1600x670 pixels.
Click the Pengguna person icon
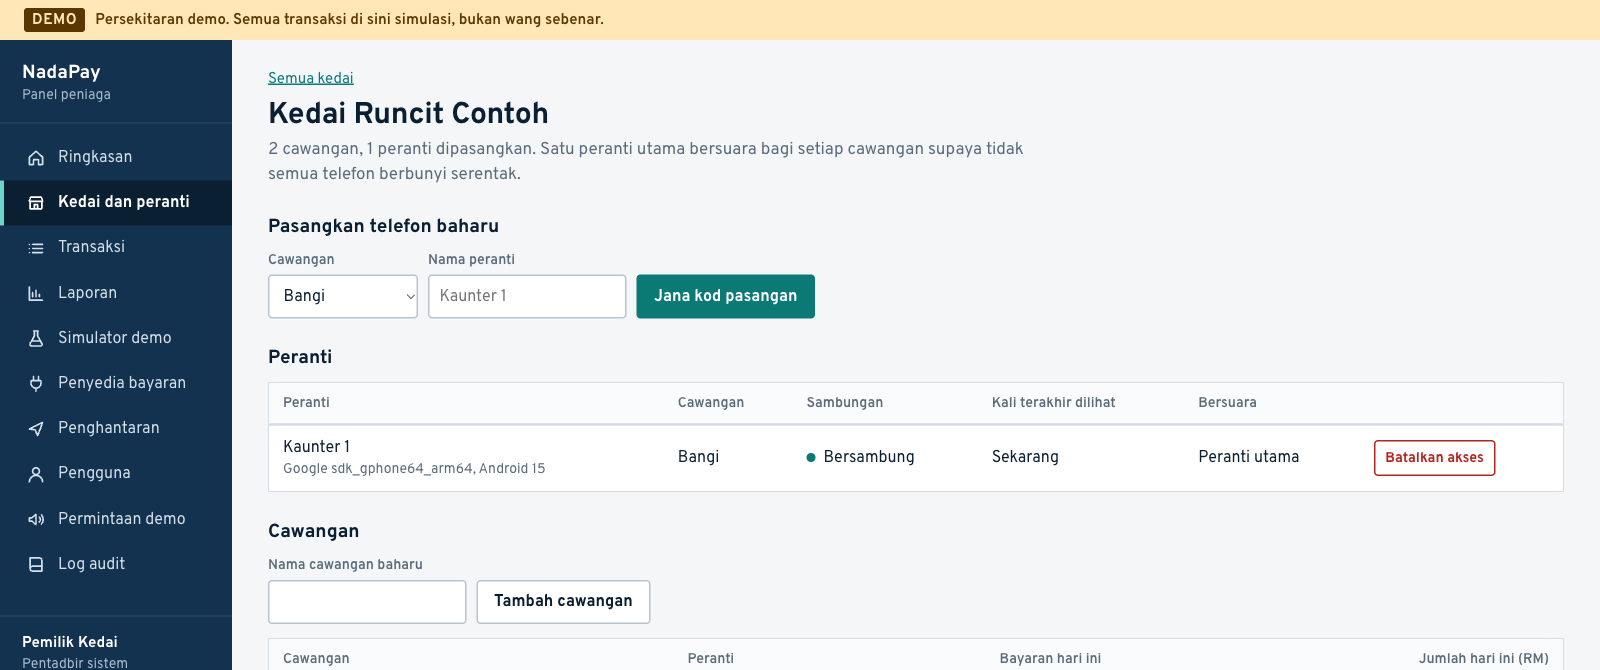(36, 474)
